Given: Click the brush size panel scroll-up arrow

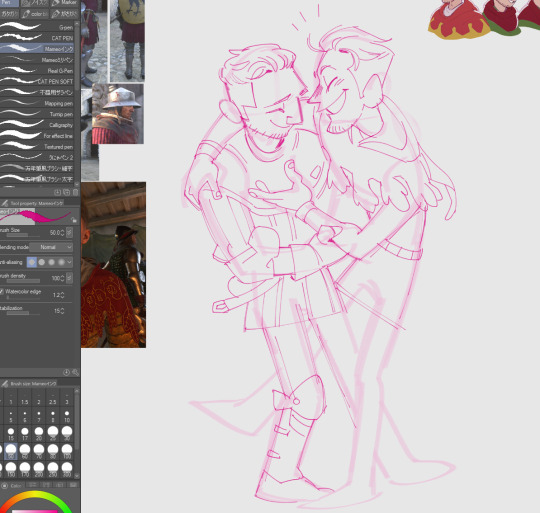Looking at the screenshot, I should (x=76, y=391).
